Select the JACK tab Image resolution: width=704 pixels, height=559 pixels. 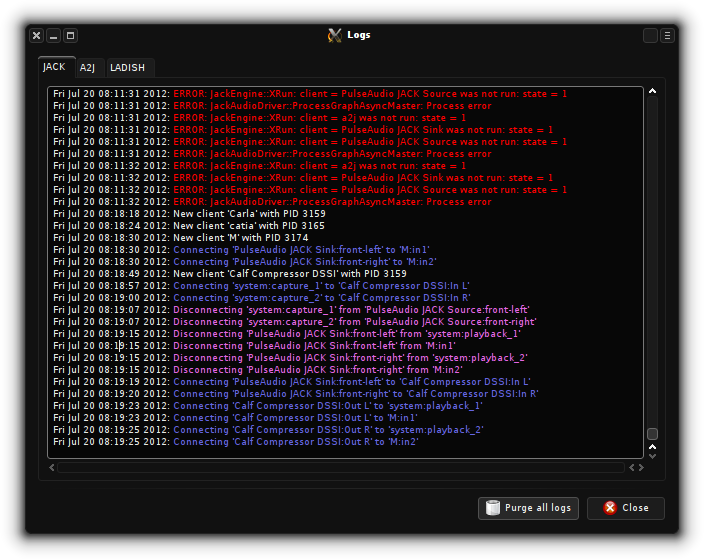54,67
